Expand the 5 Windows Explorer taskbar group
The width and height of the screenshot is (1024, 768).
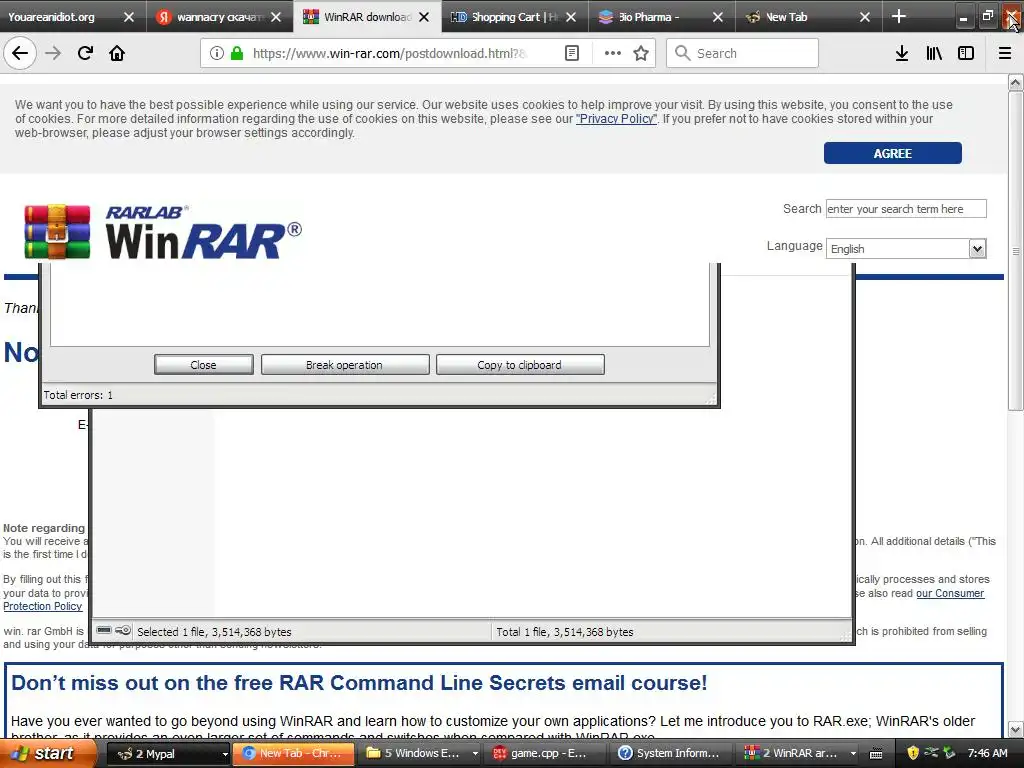[x=420, y=754]
